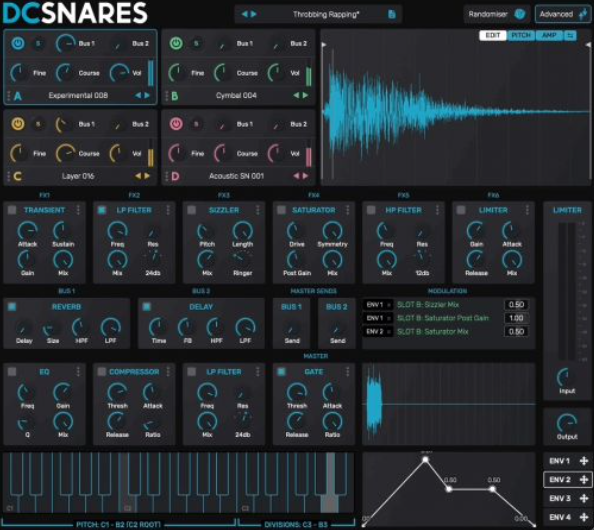Click envelope peak point at top

tap(425, 460)
